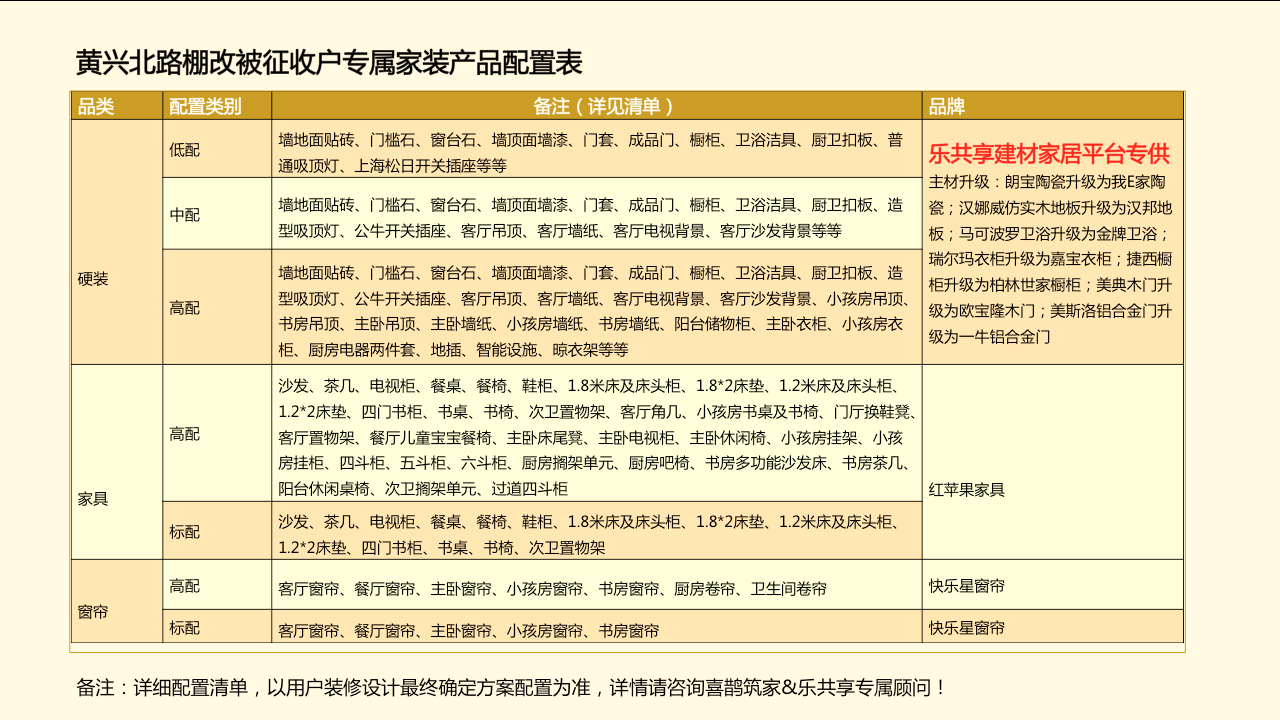Click the 高配 cell in the 硬装 section
1280x720 pixels.
click(185, 308)
